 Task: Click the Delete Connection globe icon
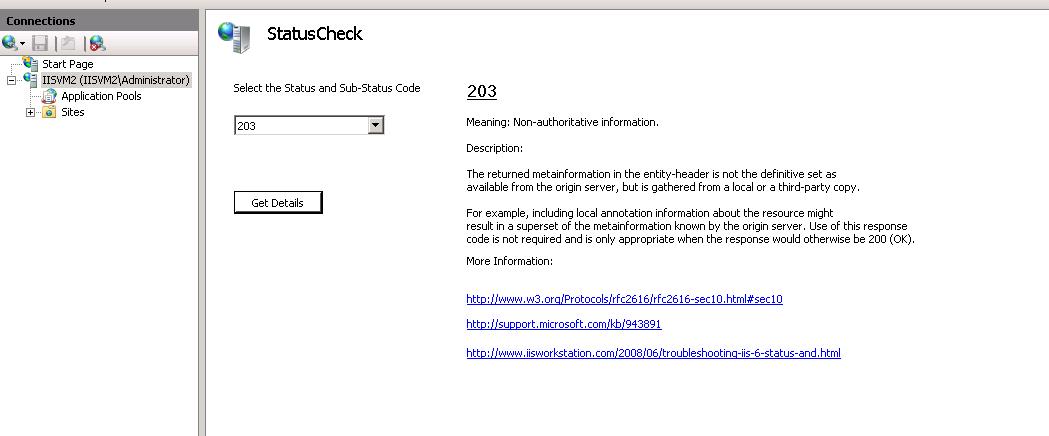[98, 43]
